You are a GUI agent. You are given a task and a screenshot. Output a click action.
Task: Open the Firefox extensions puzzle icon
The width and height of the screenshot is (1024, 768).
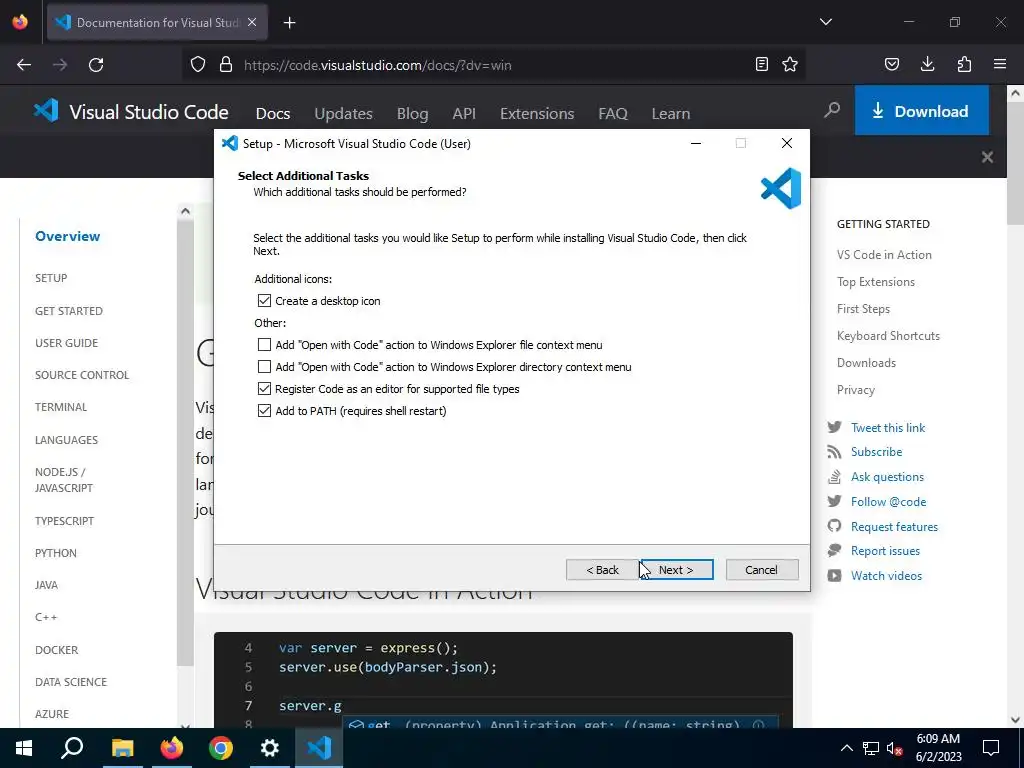[964, 65]
